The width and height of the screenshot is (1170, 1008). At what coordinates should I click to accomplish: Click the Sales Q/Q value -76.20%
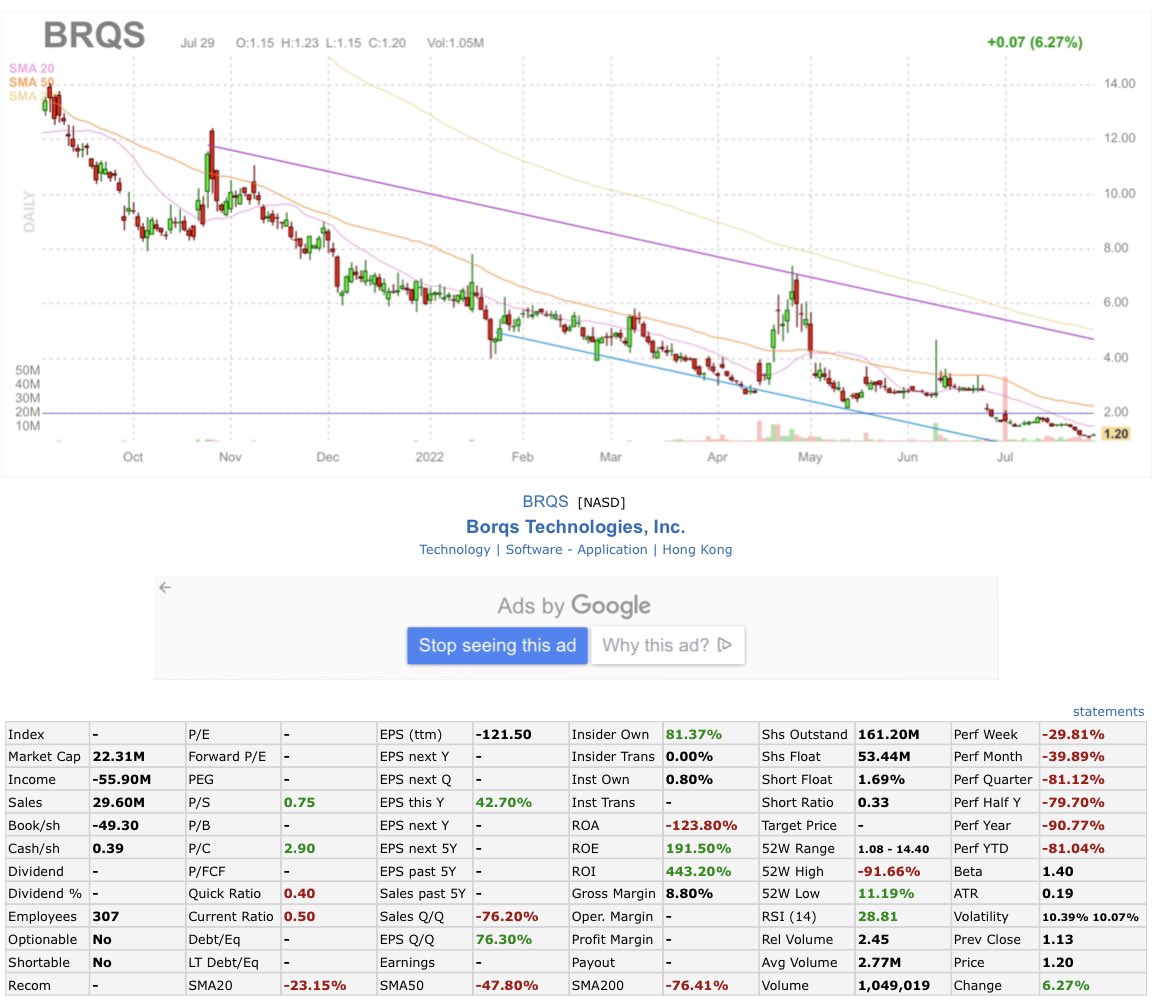507,917
